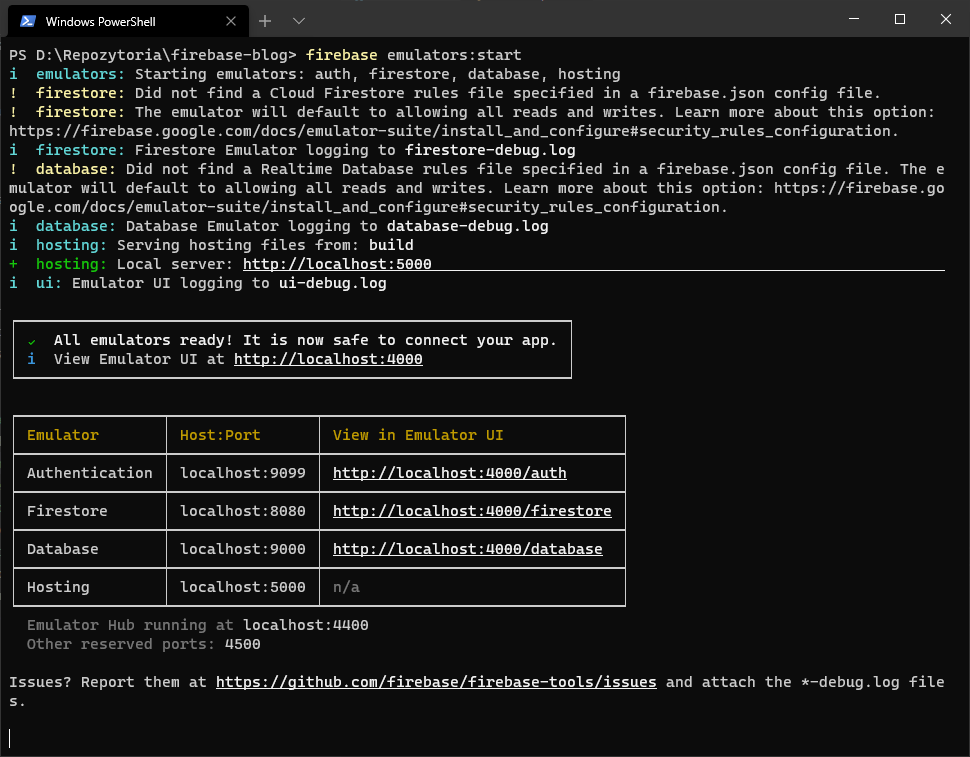Open the hosting local server localhost:5000 link
The height and width of the screenshot is (757, 970).
click(x=337, y=264)
